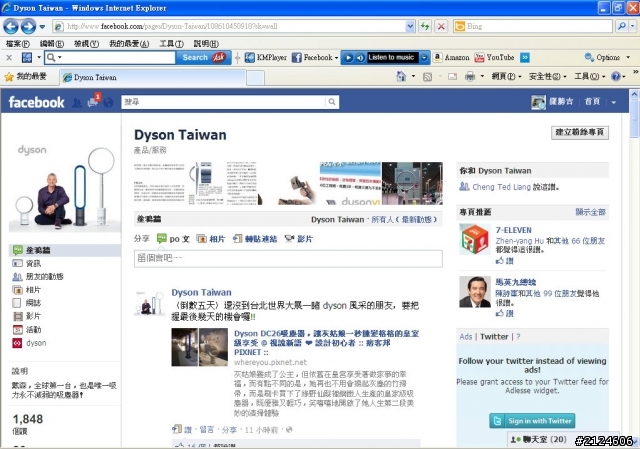Click the 留個言吧 comment input box
Image resolution: width=640 pixels, height=449 pixels.
[x=288, y=259]
